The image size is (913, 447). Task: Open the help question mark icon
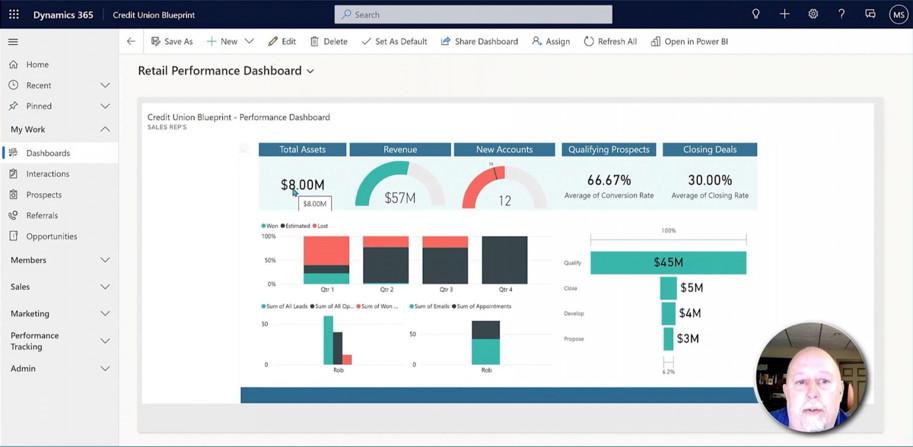coord(841,15)
